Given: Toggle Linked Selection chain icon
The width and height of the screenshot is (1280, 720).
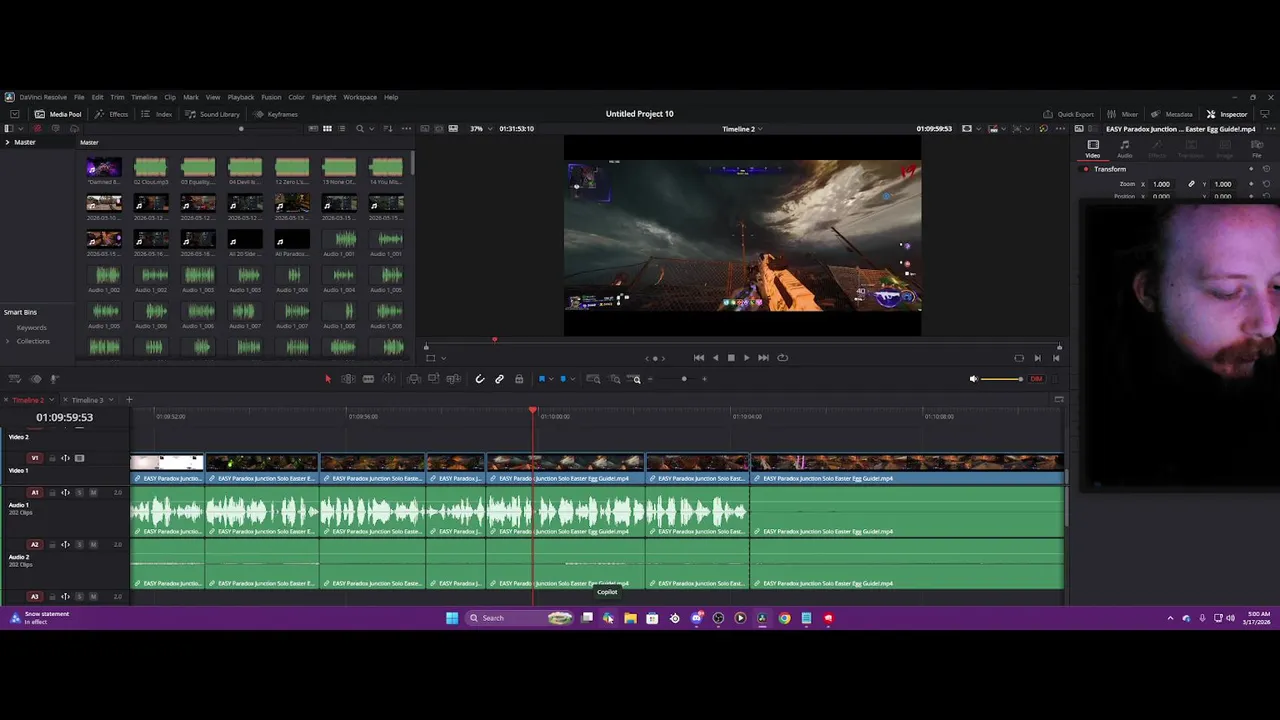Looking at the screenshot, I should click(499, 379).
